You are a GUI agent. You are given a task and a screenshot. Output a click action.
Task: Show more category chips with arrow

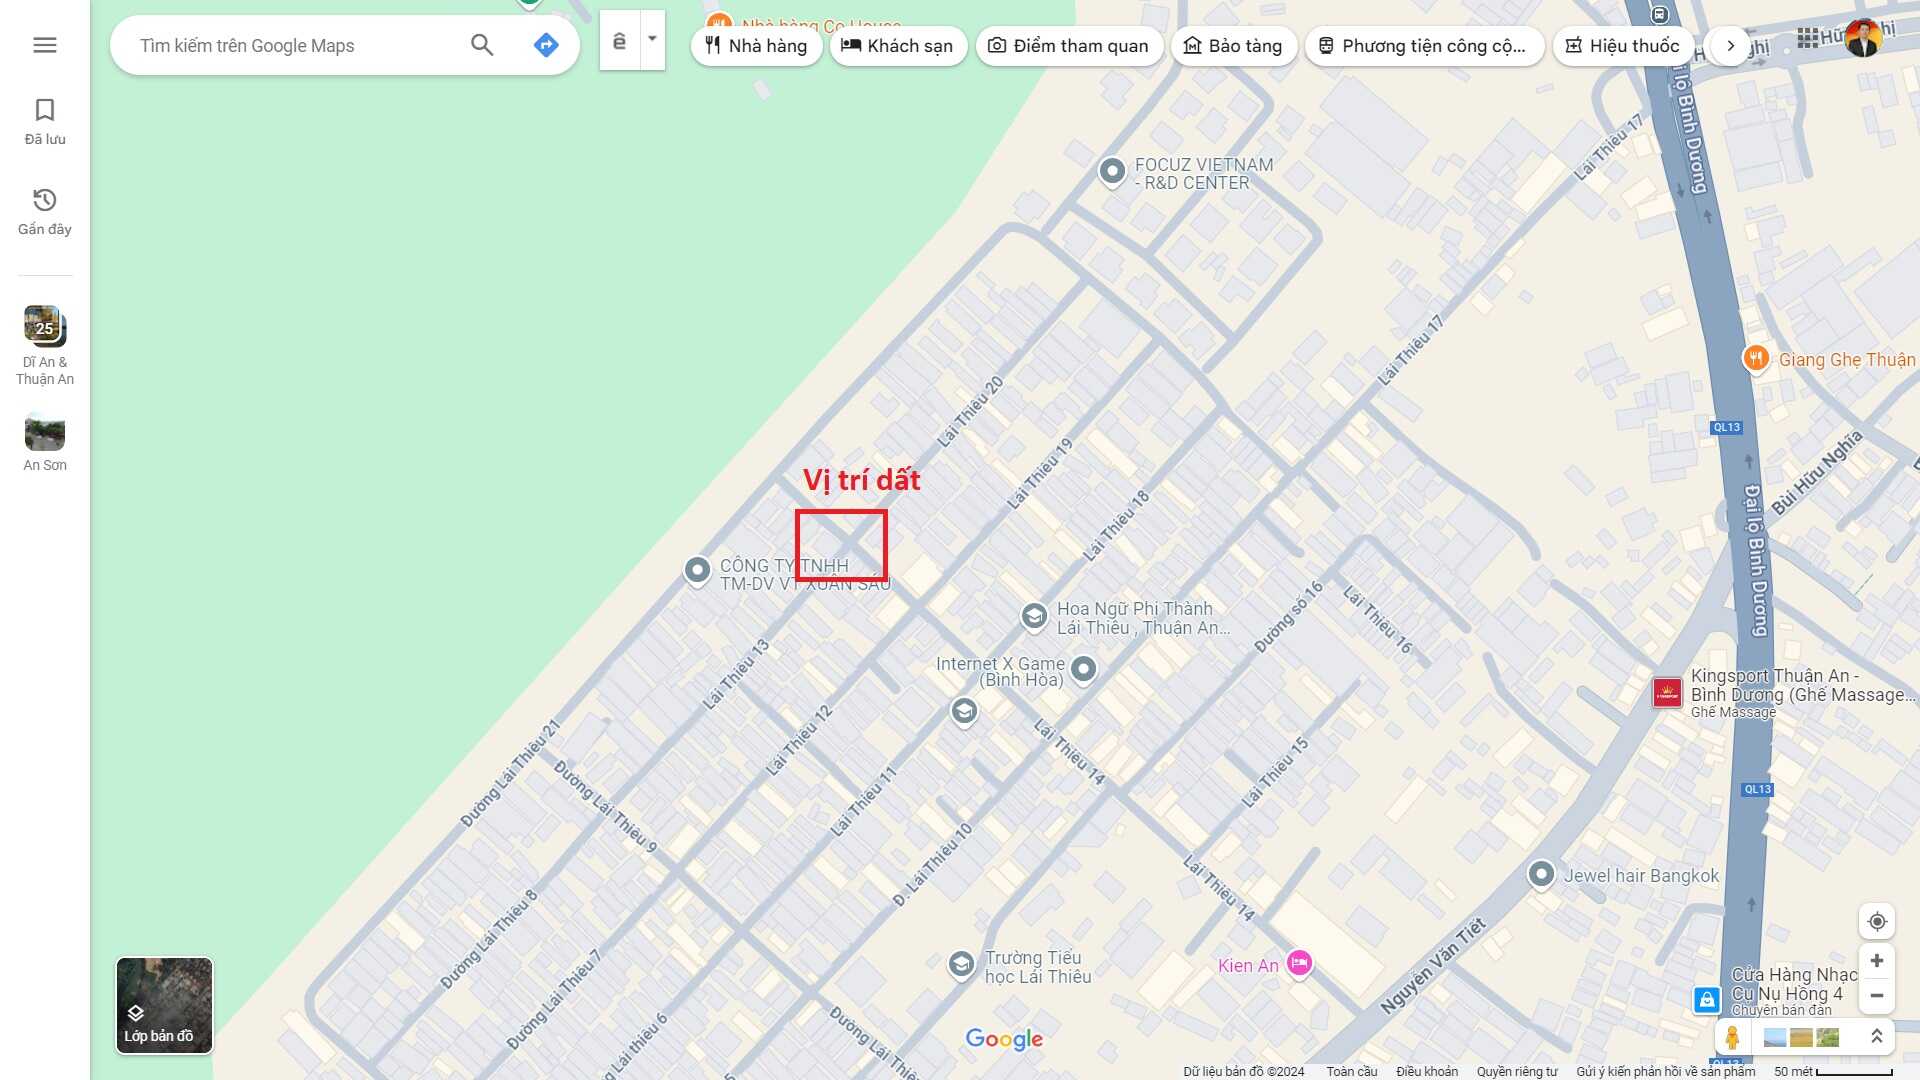click(1730, 46)
